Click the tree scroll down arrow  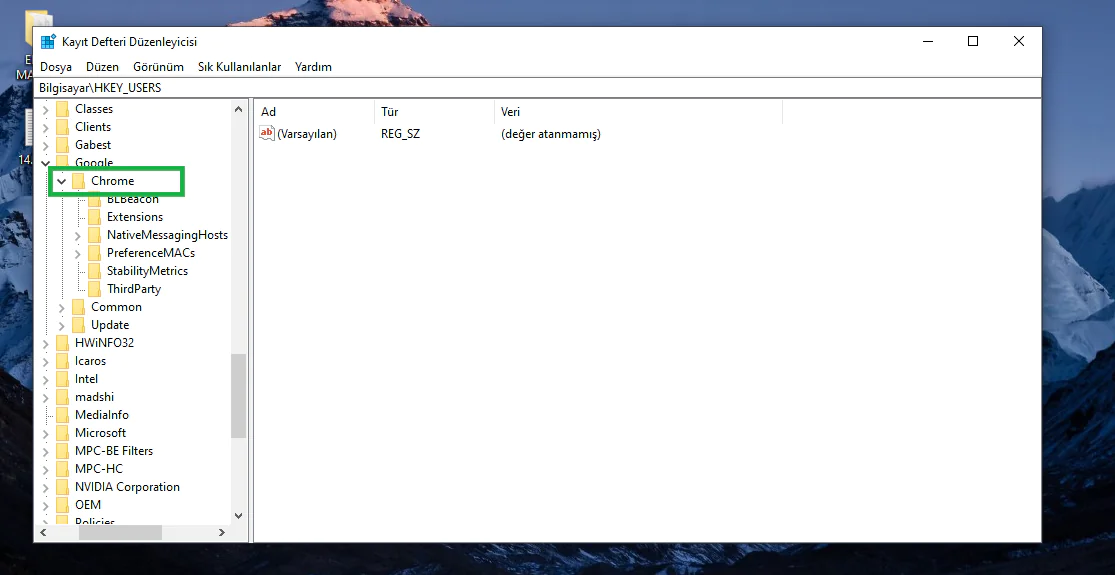[238, 516]
